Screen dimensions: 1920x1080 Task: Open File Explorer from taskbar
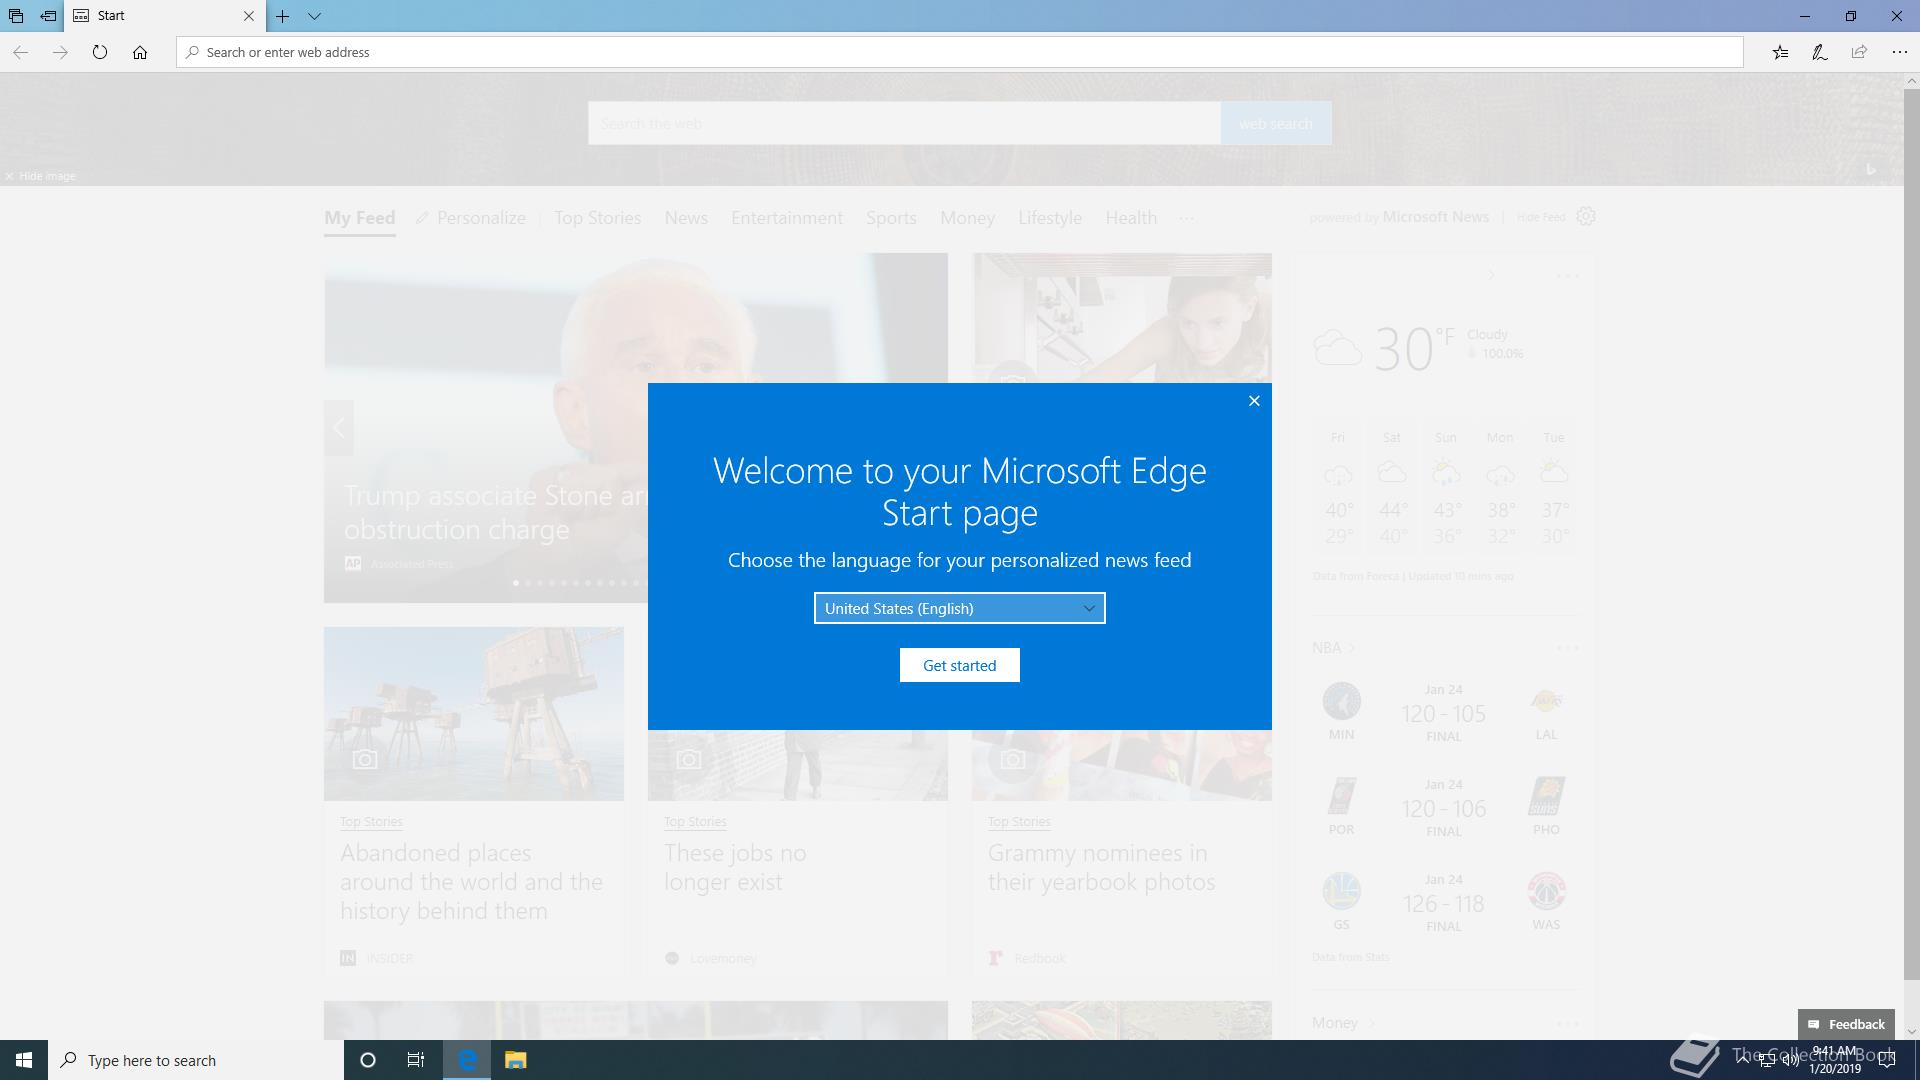(x=515, y=1060)
